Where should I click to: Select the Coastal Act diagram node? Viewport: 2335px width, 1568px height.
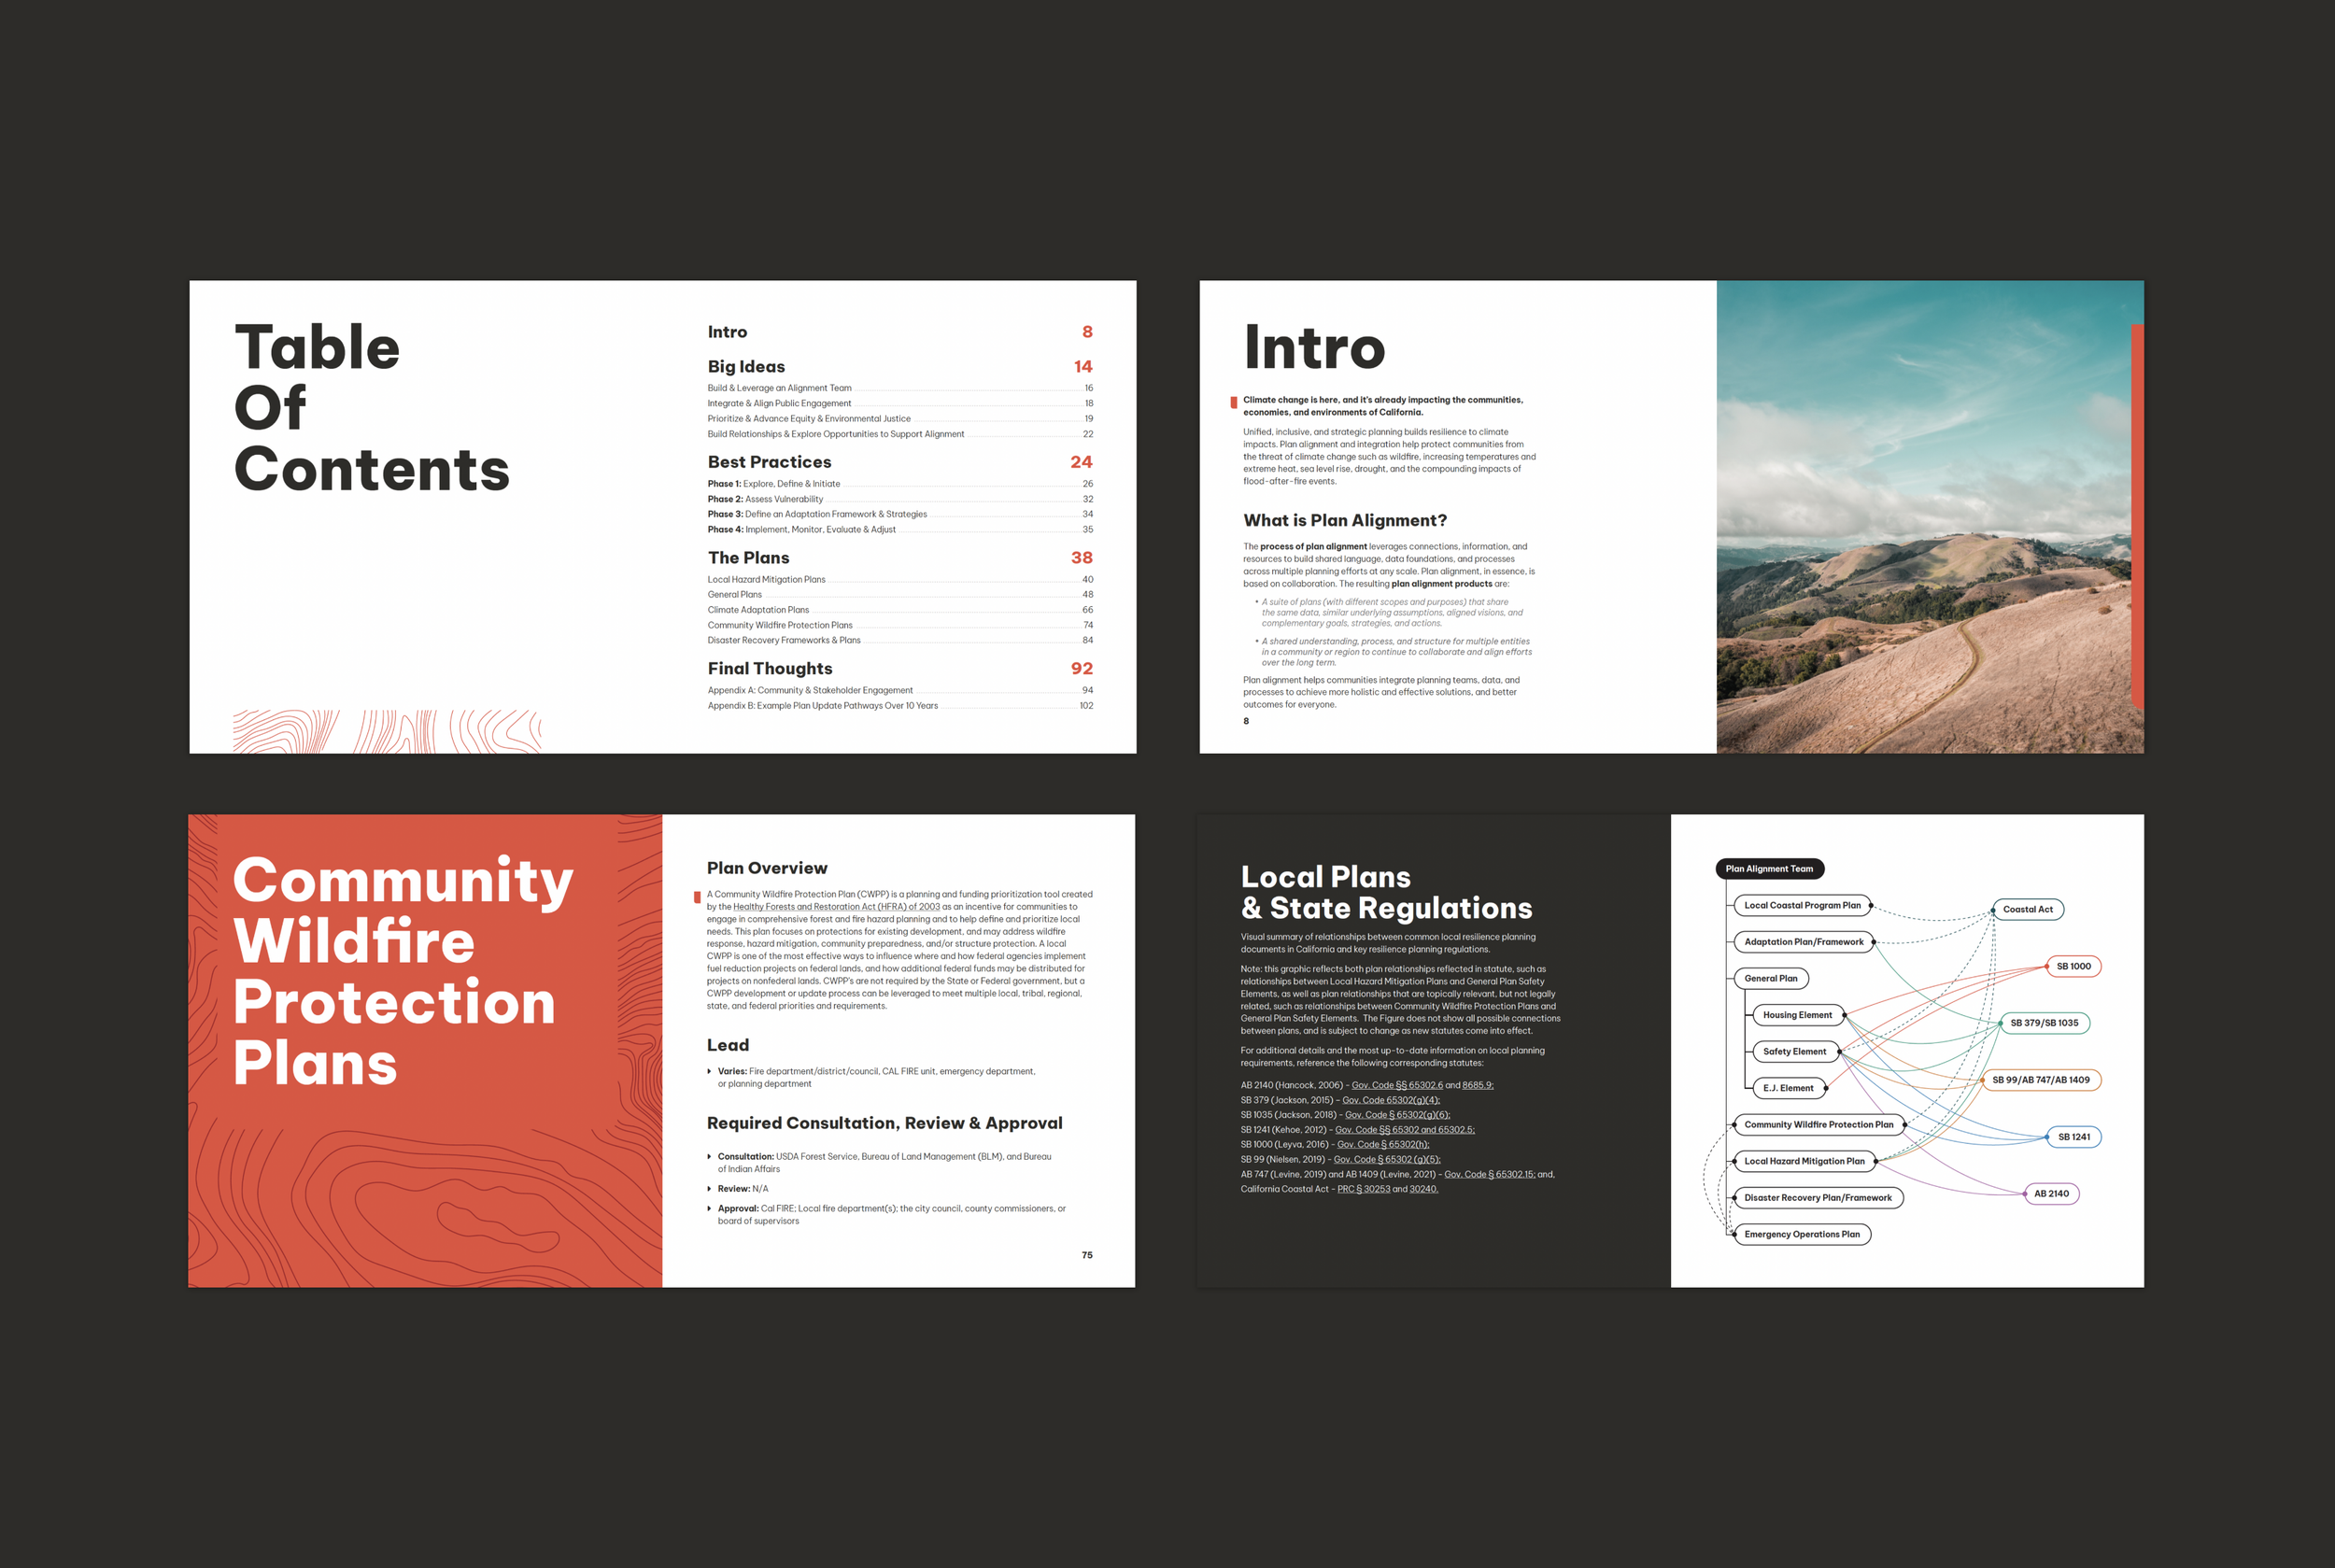tap(2027, 909)
